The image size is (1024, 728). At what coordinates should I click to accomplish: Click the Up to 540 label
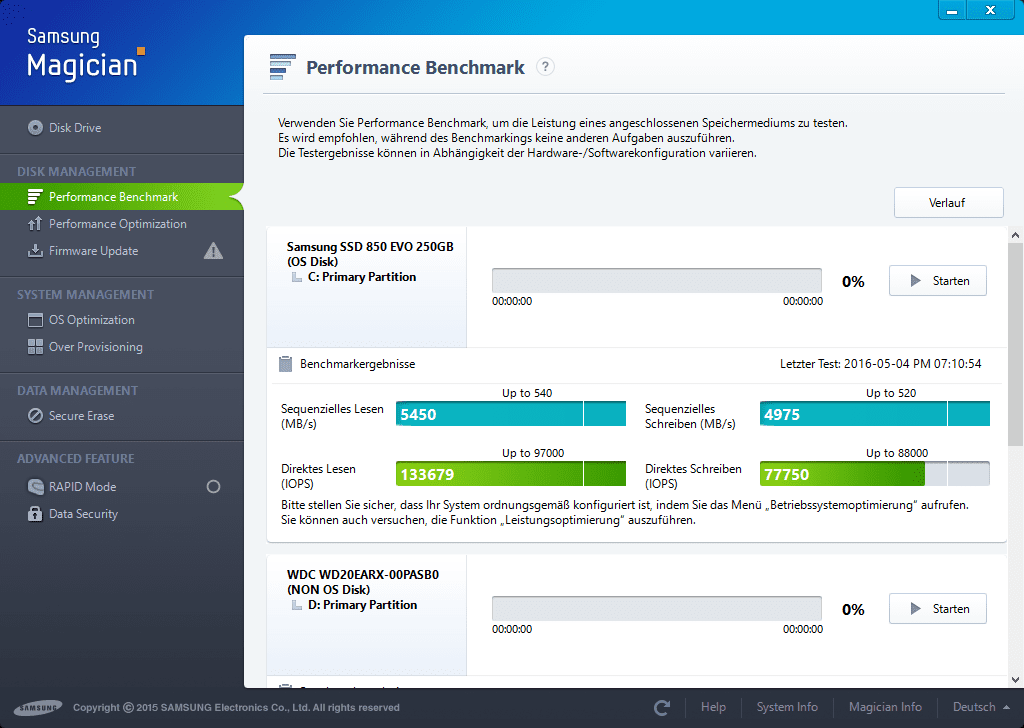coord(526,392)
